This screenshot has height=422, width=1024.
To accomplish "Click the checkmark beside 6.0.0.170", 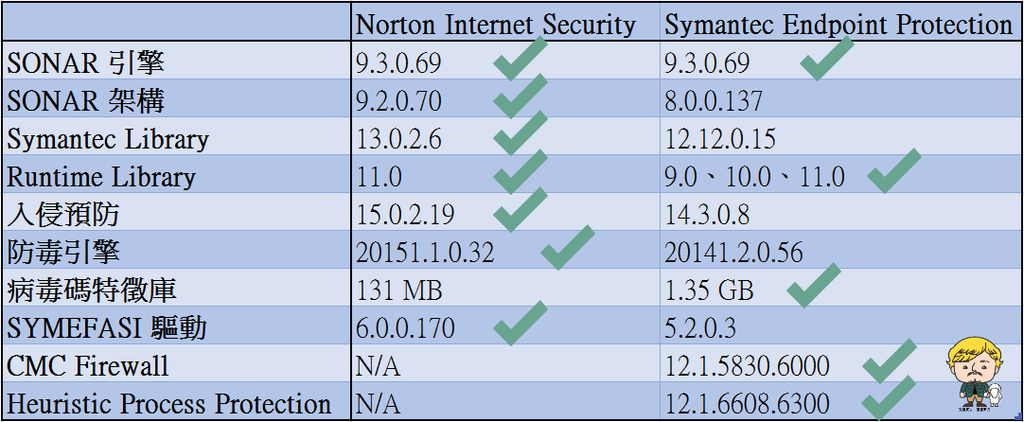I will click(520, 323).
